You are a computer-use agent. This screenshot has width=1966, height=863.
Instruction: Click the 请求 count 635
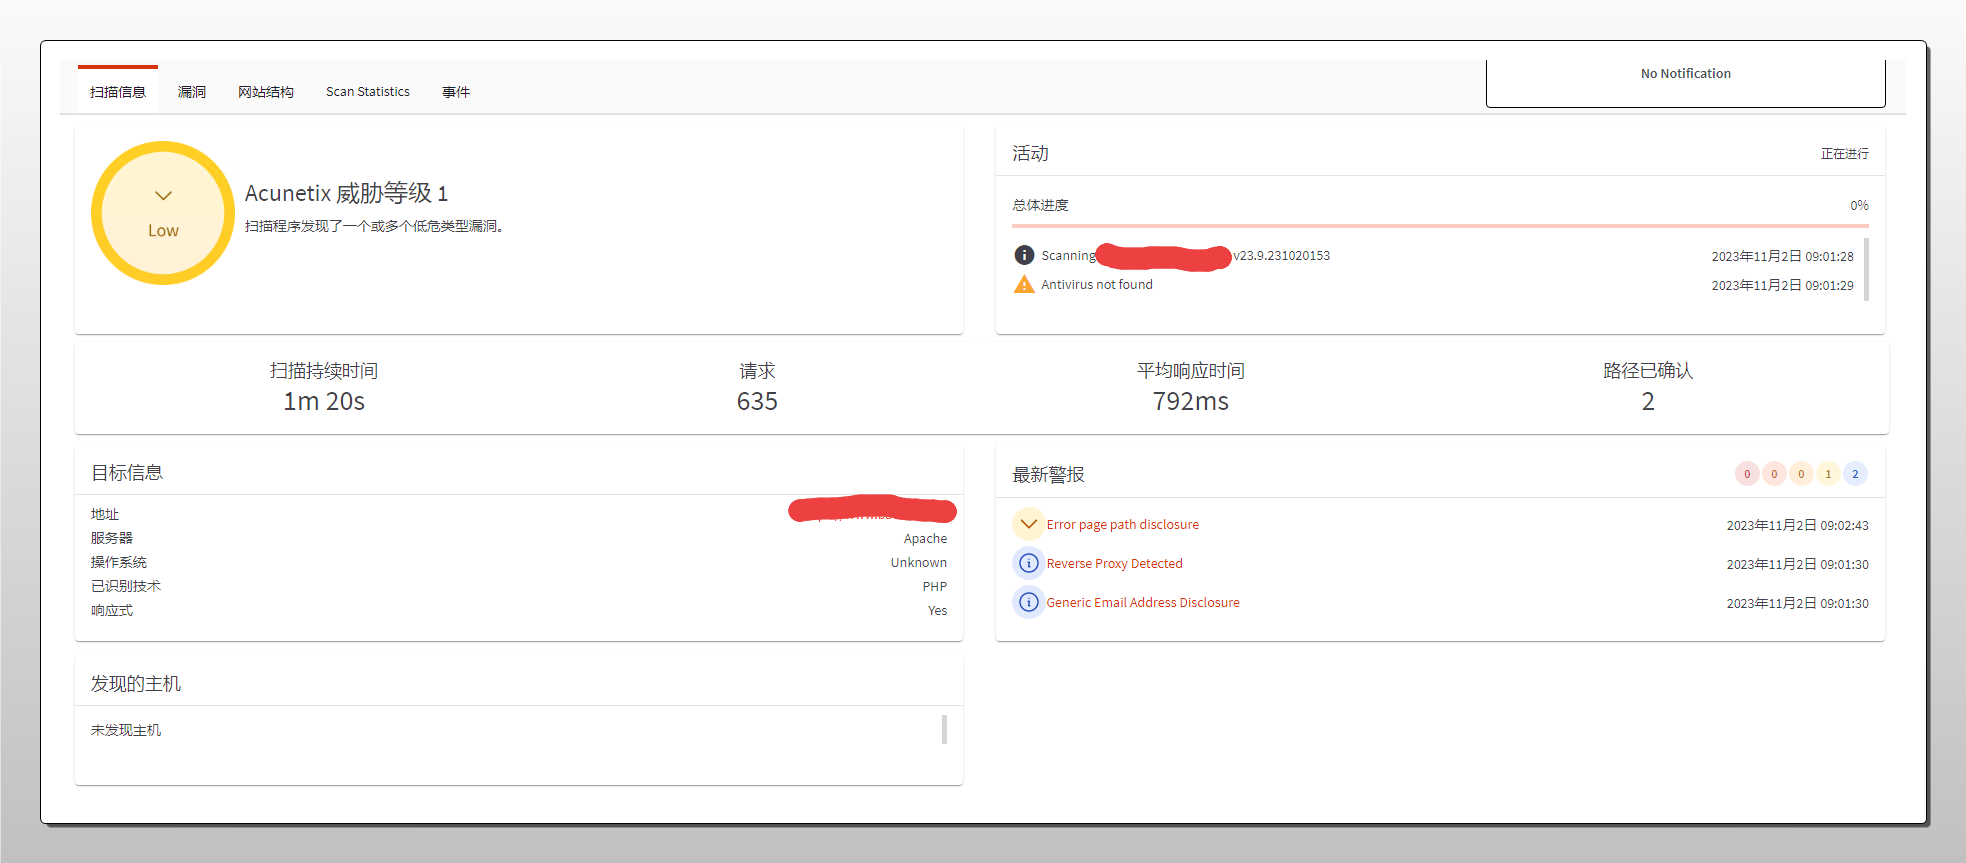pyautogui.click(x=757, y=402)
